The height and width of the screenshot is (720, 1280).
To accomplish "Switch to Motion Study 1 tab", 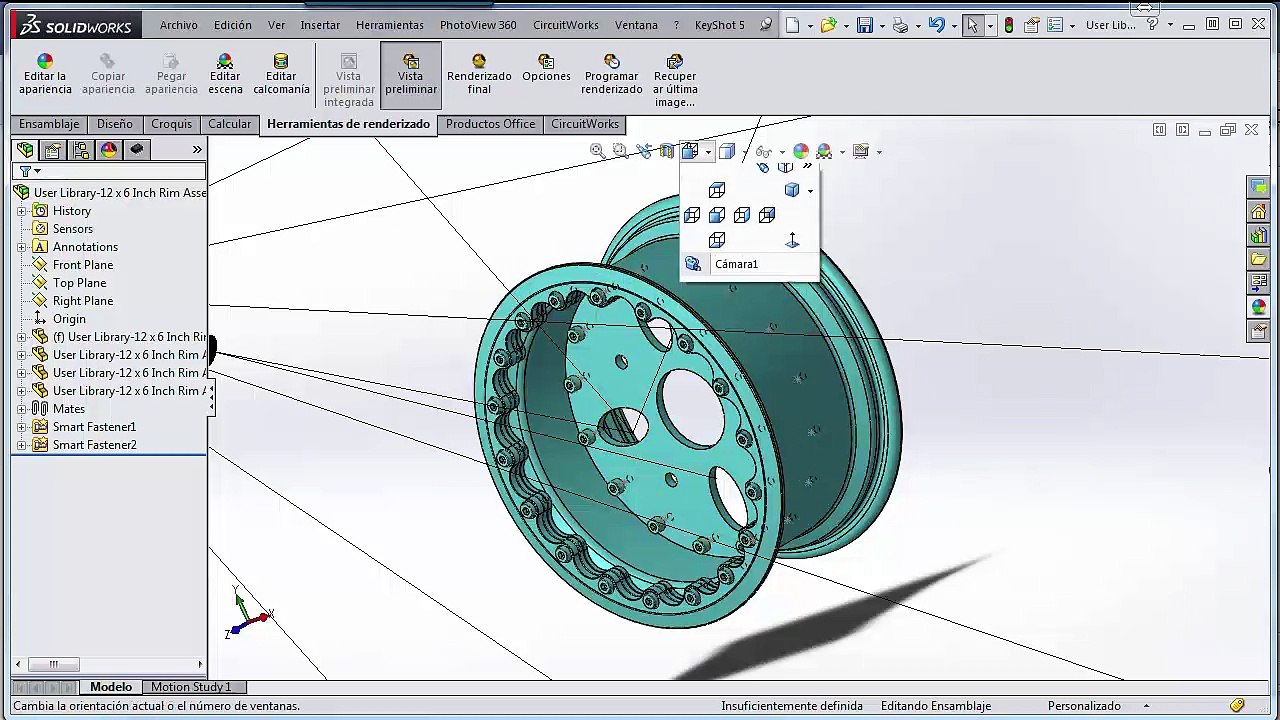I will (x=191, y=687).
